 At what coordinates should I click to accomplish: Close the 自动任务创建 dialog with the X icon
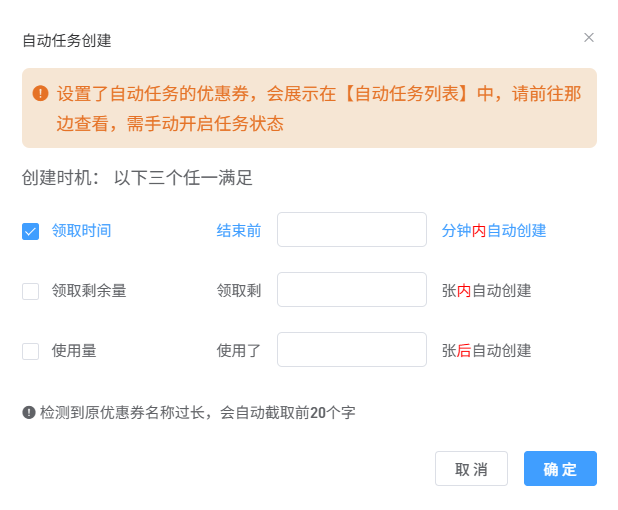(589, 38)
